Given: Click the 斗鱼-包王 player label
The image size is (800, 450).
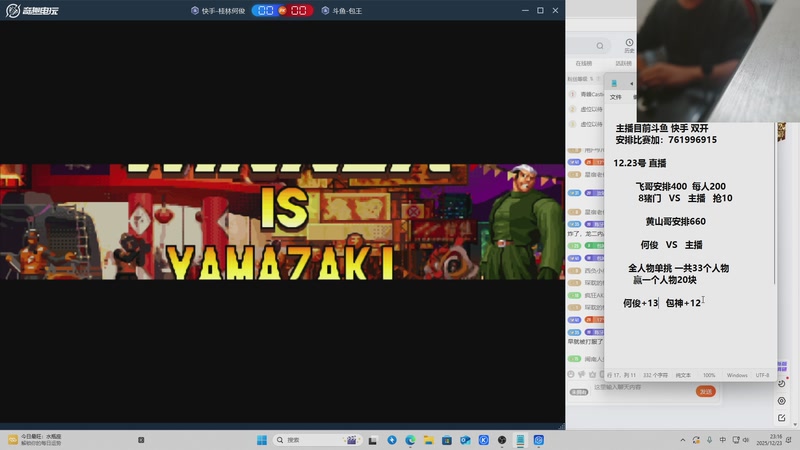Looking at the screenshot, I should tap(342, 11).
